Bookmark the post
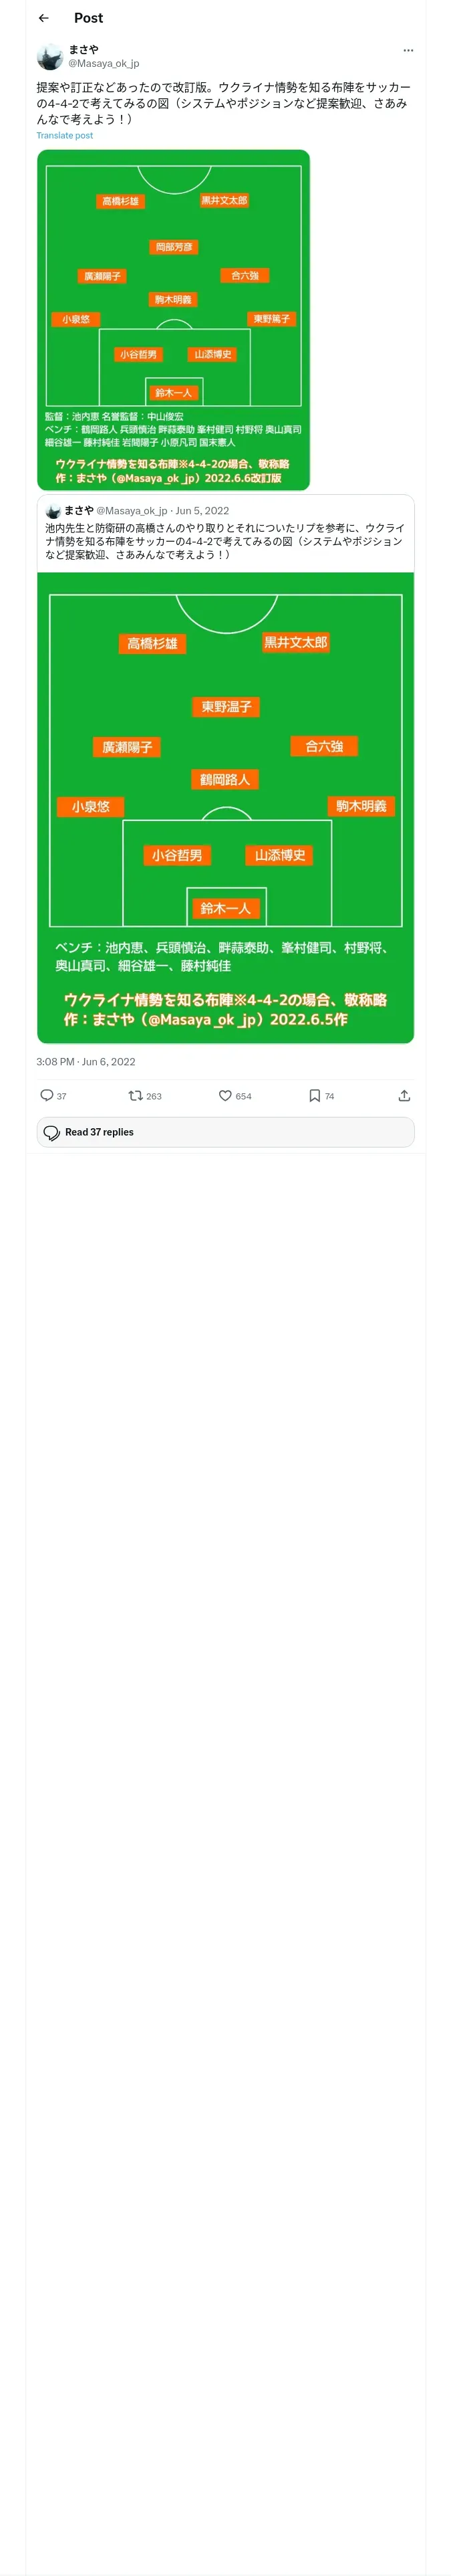This screenshot has width=451, height=2576. coord(315,1095)
